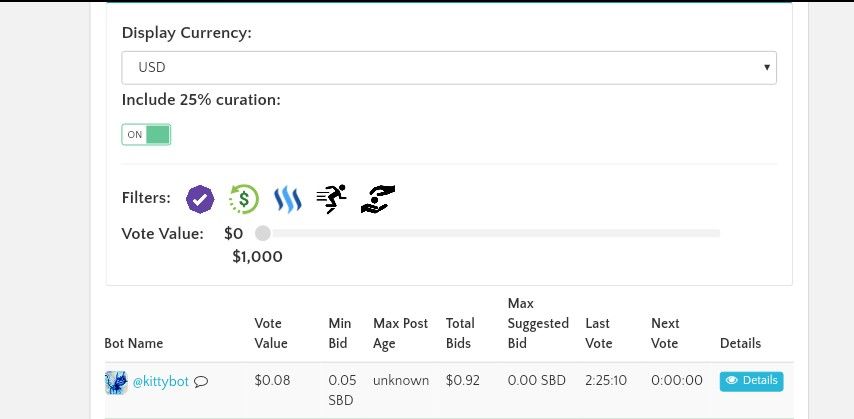Sort by the Total Bids column header
This screenshot has width=854, height=419.
pyautogui.click(x=460, y=333)
